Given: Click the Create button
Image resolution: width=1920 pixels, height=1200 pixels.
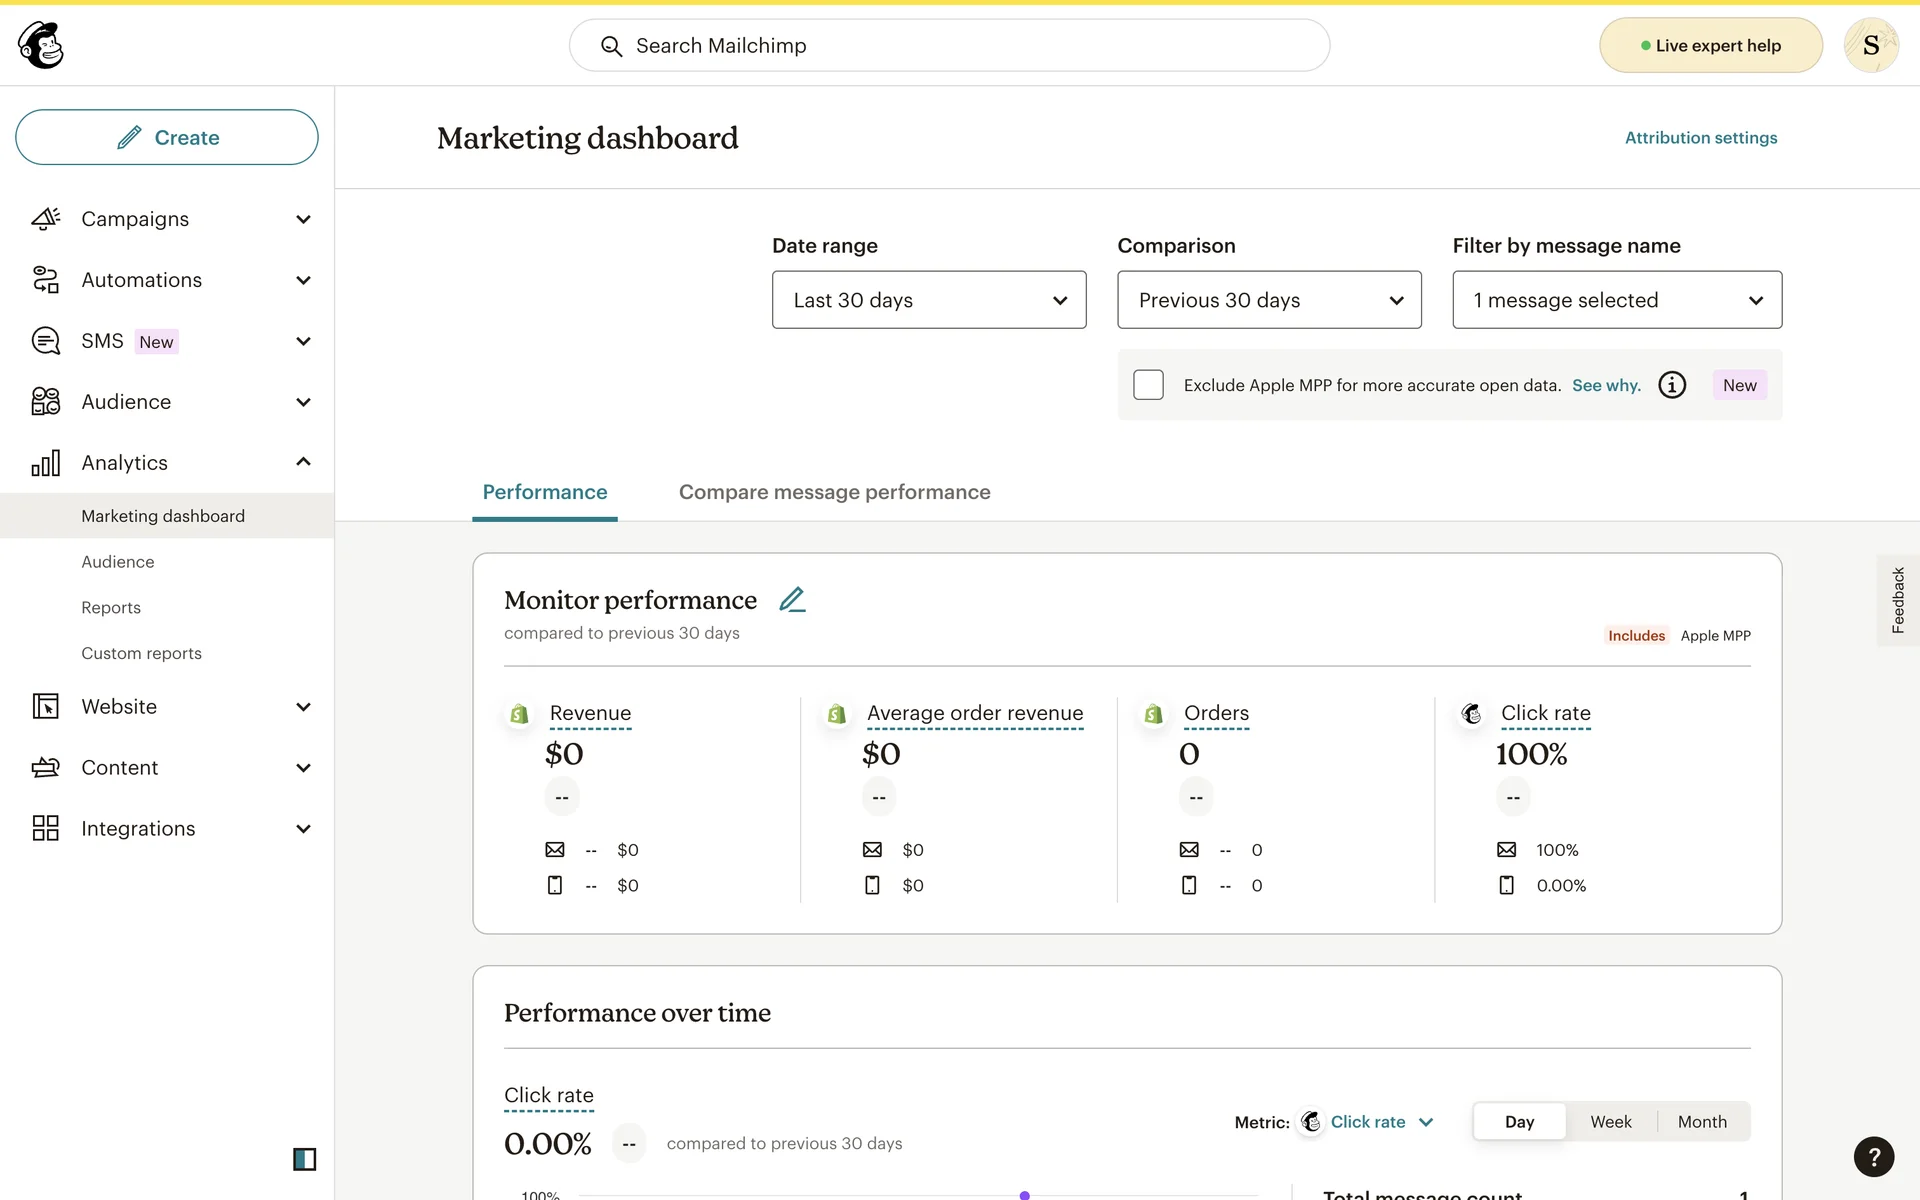Looking at the screenshot, I should coord(167,137).
